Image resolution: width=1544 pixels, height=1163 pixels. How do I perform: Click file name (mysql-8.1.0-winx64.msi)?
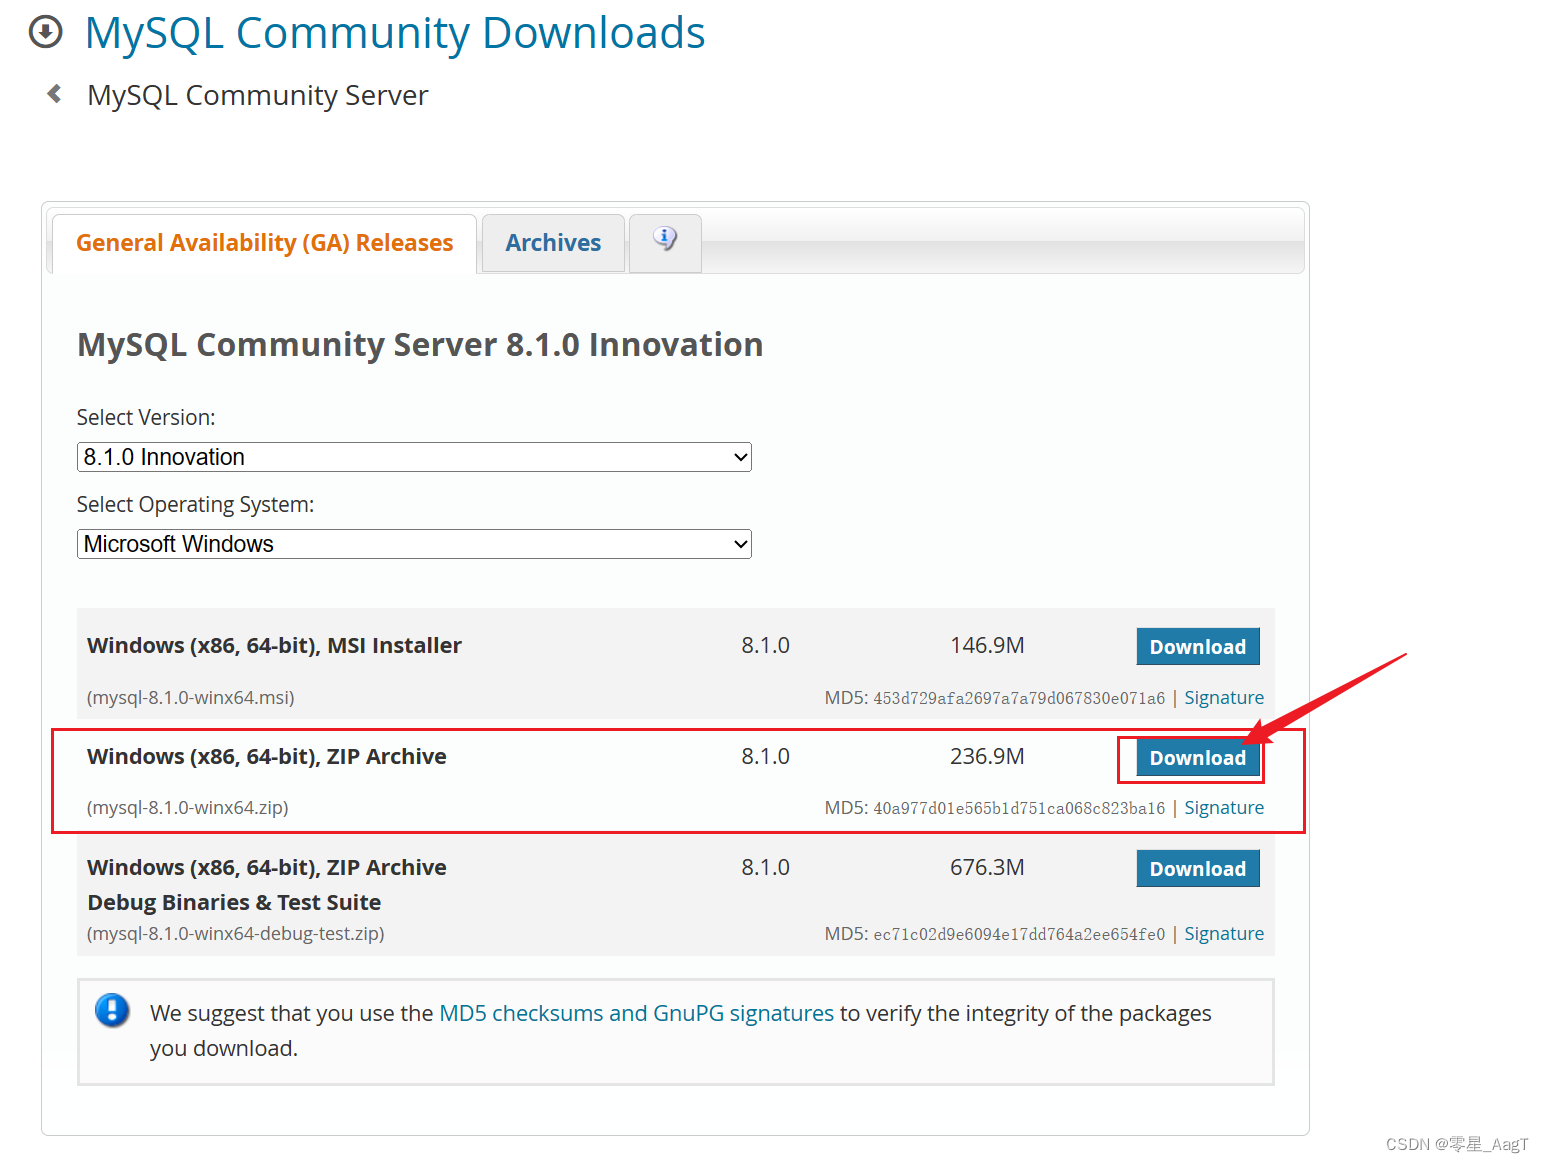pyautogui.click(x=190, y=697)
